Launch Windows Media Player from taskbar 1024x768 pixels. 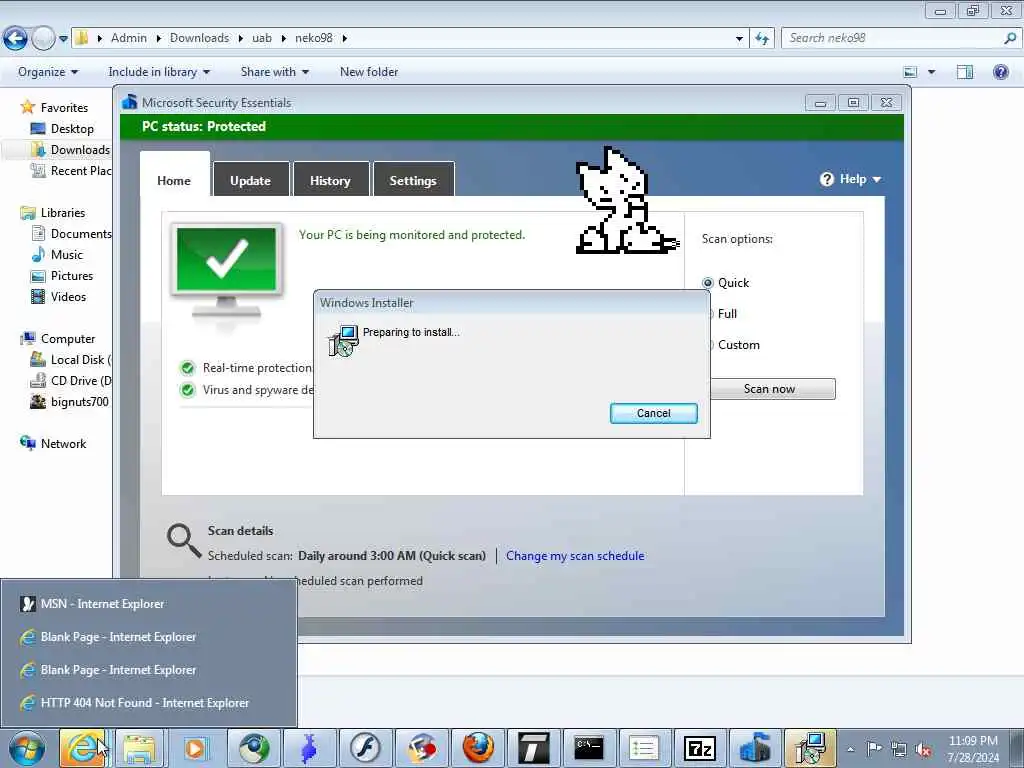click(195, 748)
